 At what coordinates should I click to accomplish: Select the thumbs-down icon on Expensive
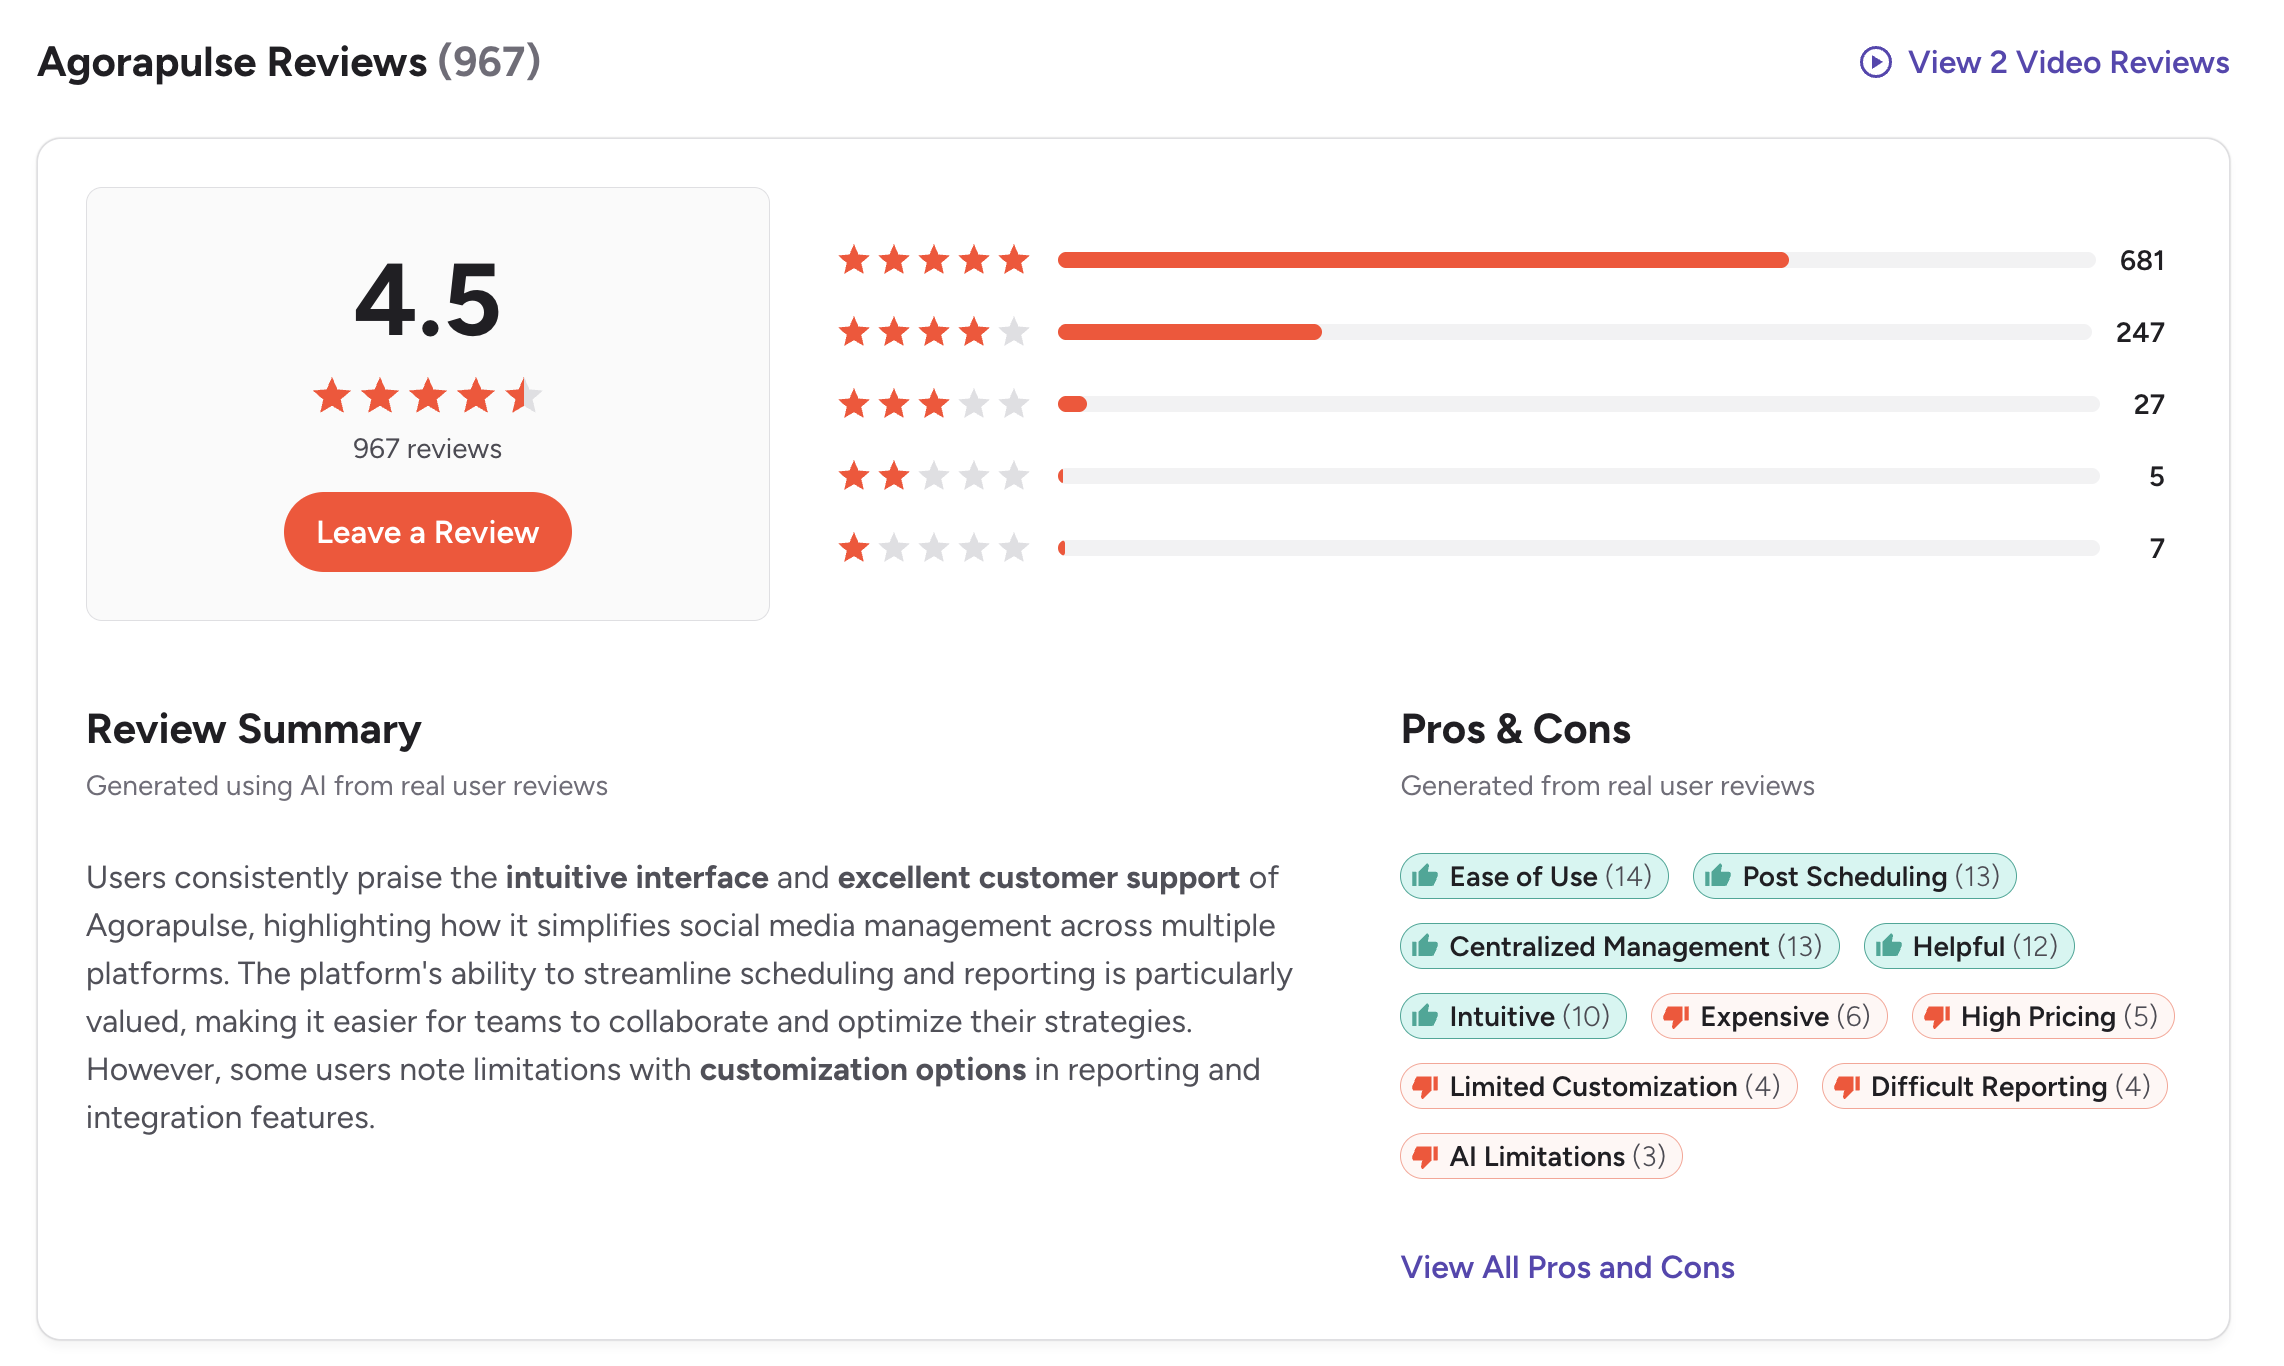tap(1676, 1016)
